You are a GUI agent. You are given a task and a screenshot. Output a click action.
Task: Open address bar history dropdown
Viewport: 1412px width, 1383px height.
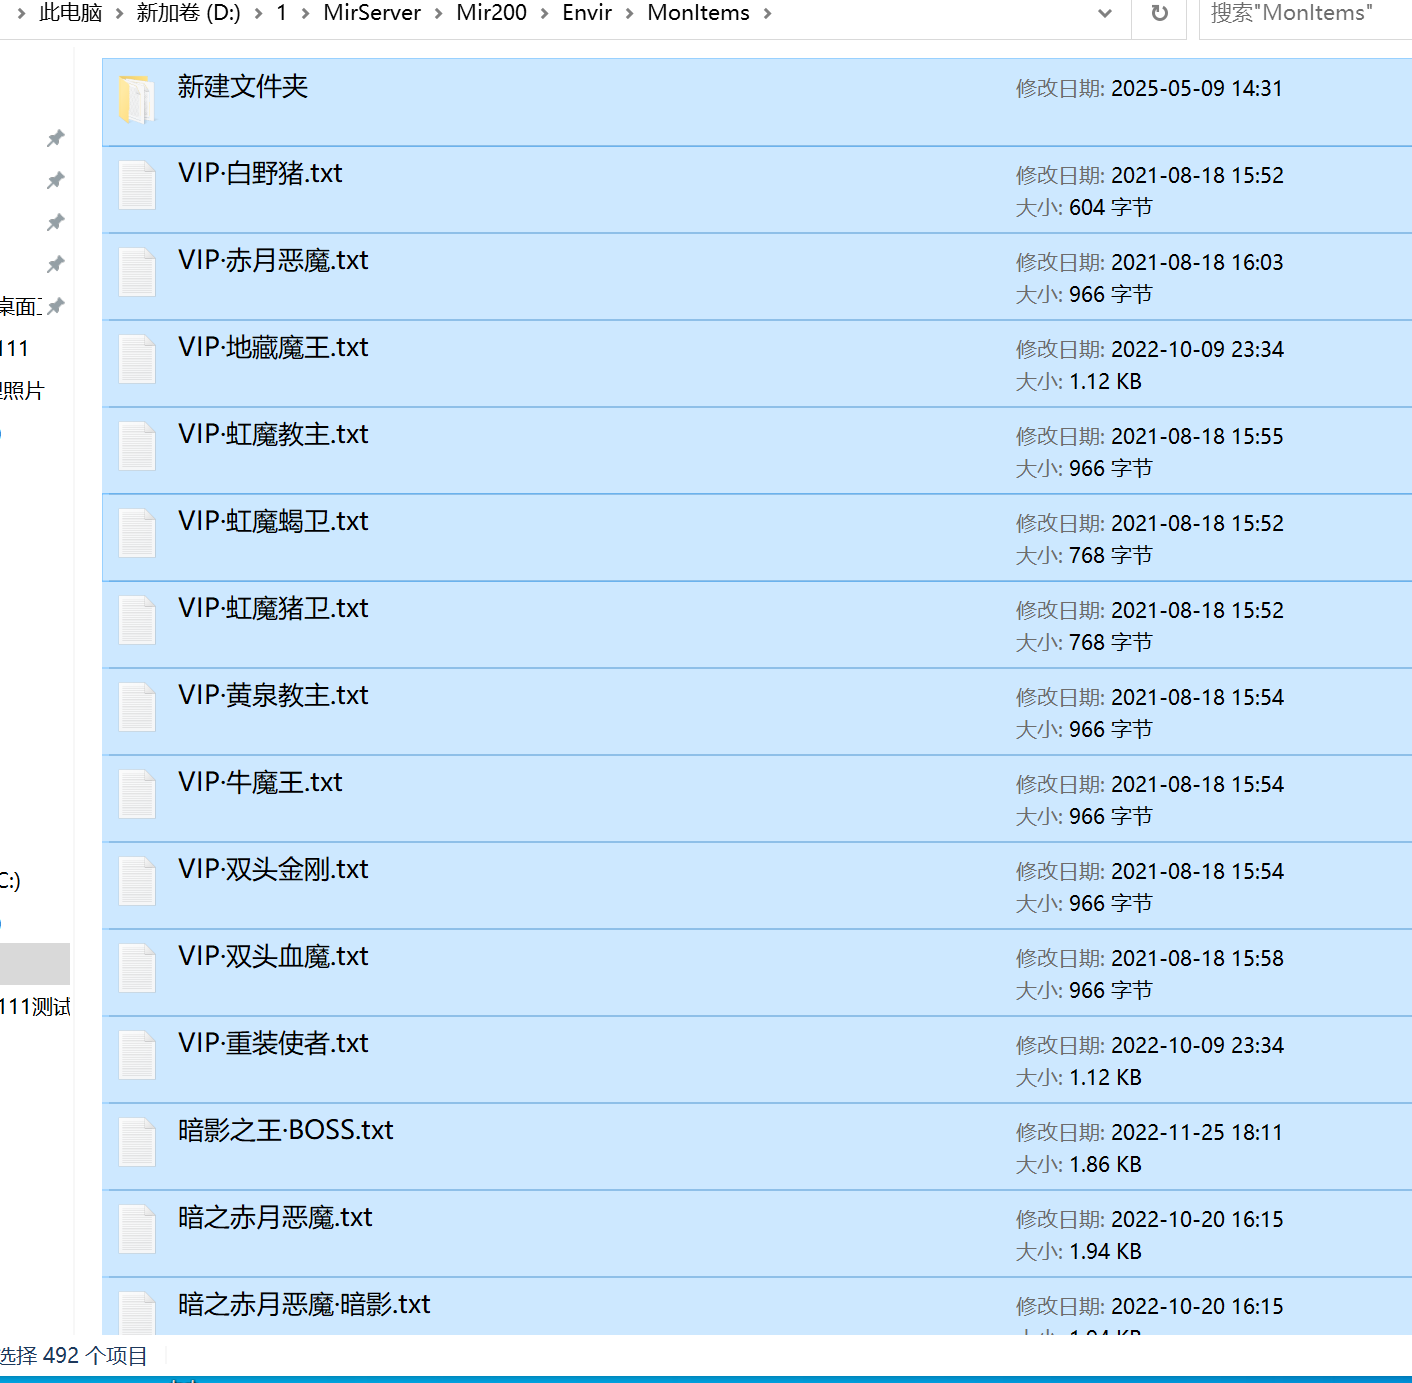click(1105, 14)
